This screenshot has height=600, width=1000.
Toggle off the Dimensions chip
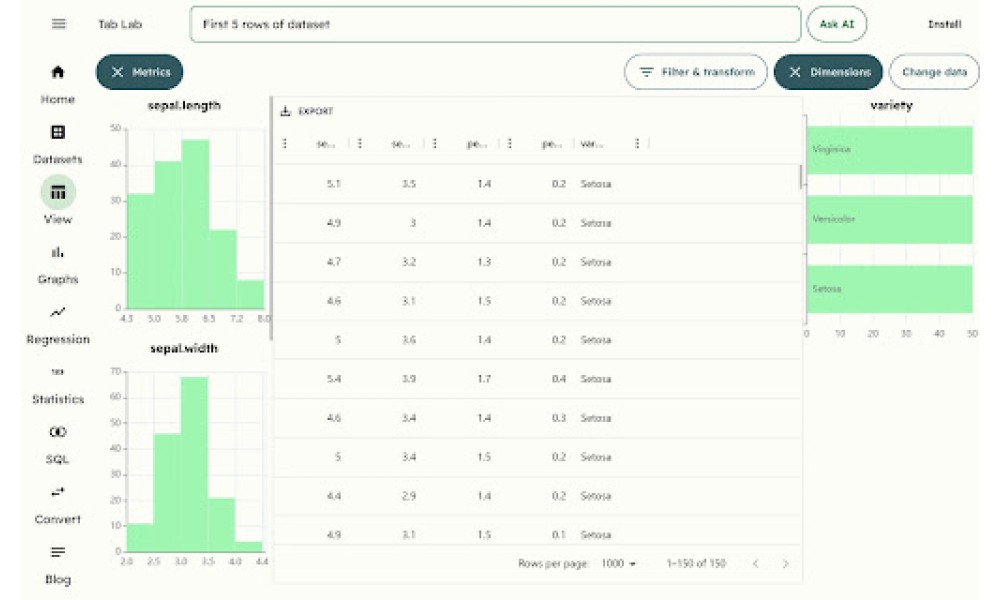point(828,72)
